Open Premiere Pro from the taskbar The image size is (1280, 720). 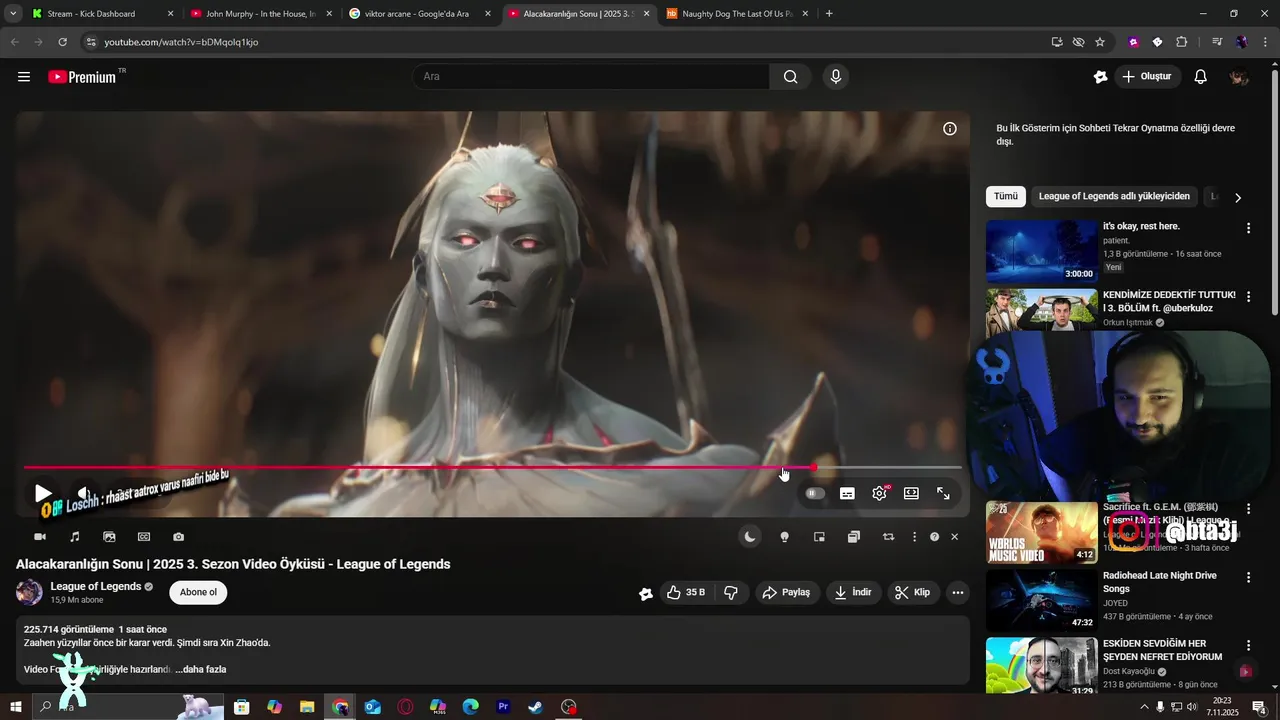pyautogui.click(x=503, y=707)
